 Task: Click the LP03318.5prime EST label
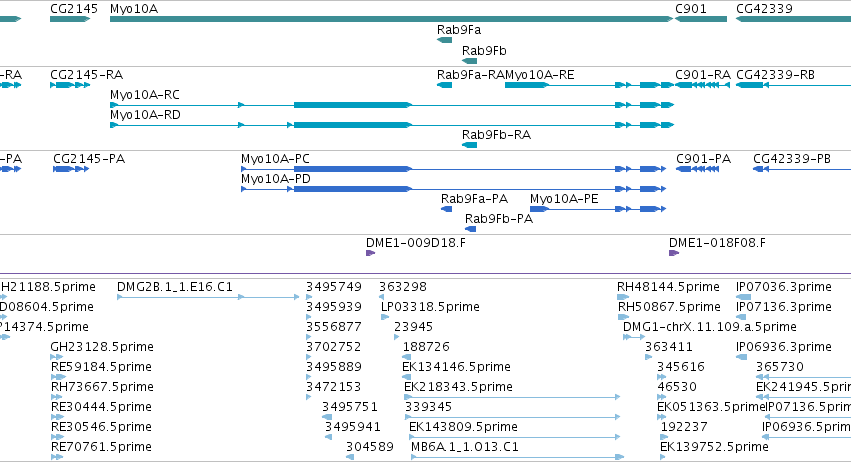click(x=430, y=307)
